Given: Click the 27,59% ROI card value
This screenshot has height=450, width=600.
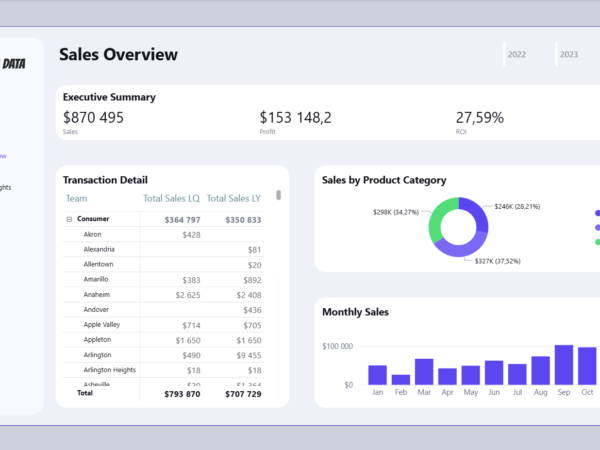Looking at the screenshot, I should point(480,117).
